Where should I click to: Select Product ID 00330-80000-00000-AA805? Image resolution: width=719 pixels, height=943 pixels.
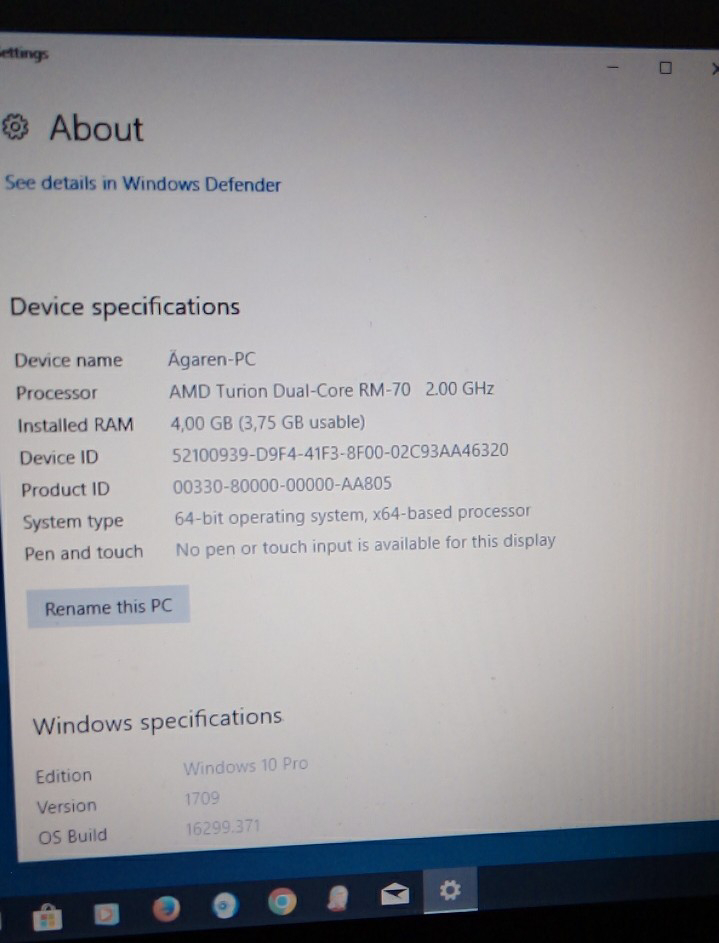click(282, 485)
